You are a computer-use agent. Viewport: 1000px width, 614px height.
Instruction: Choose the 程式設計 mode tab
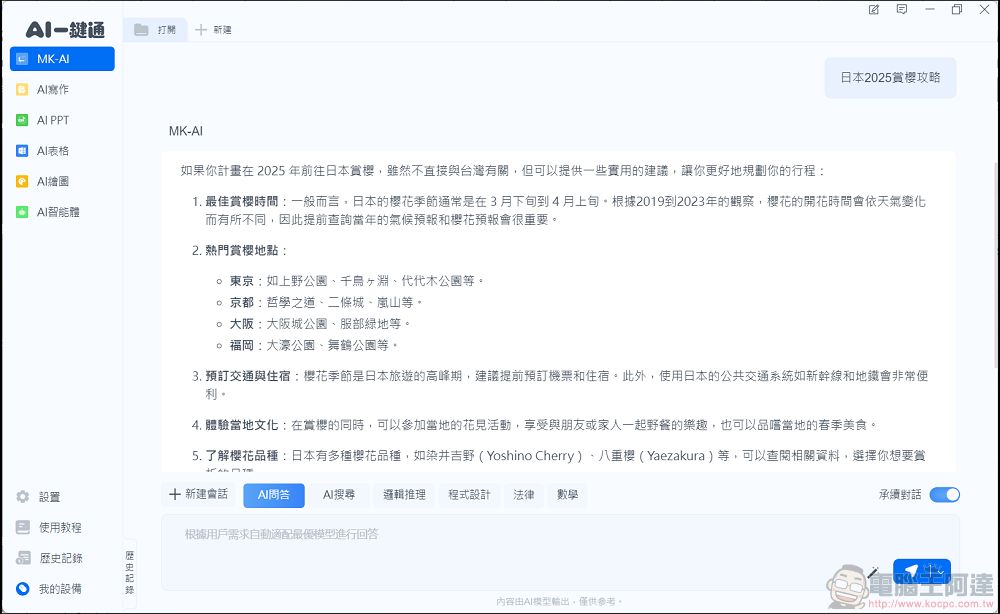coord(469,494)
